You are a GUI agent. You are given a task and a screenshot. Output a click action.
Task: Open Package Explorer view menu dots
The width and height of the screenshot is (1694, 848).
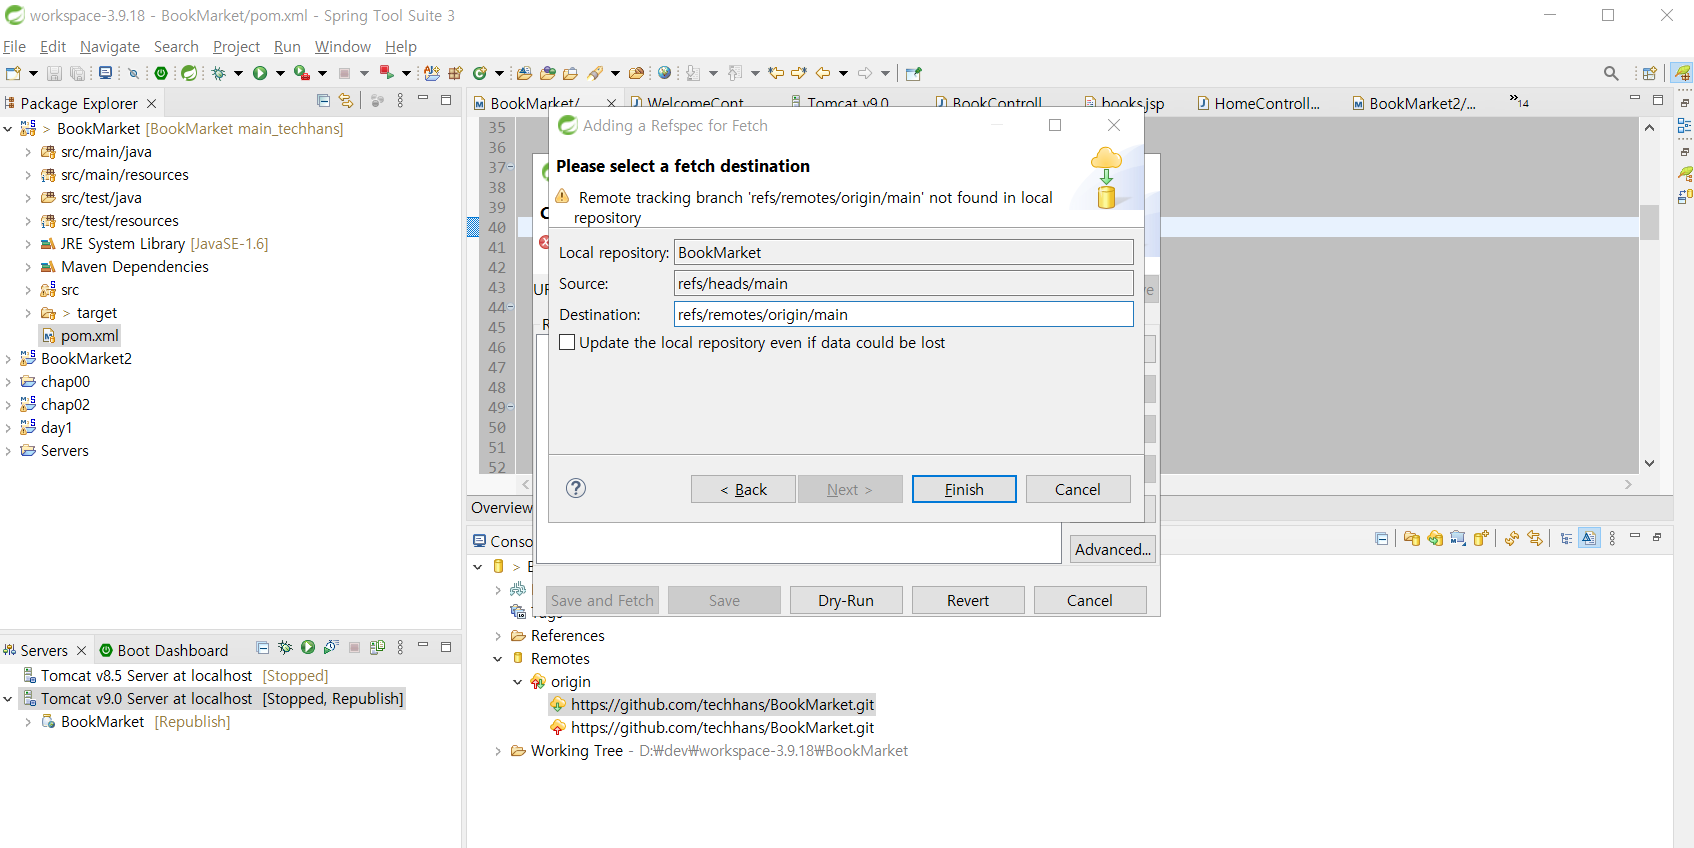400,101
